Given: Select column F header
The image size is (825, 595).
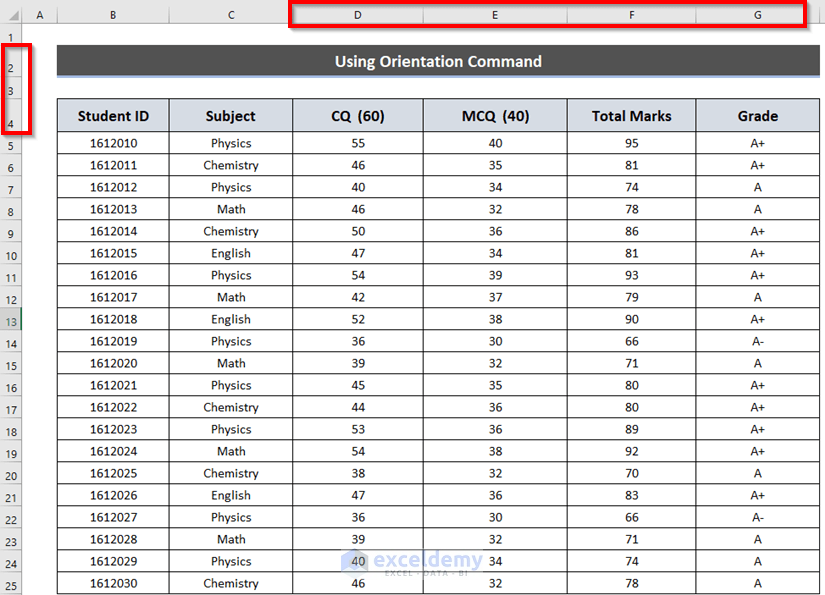Looking at the screenshot, I should coord(631,15).
